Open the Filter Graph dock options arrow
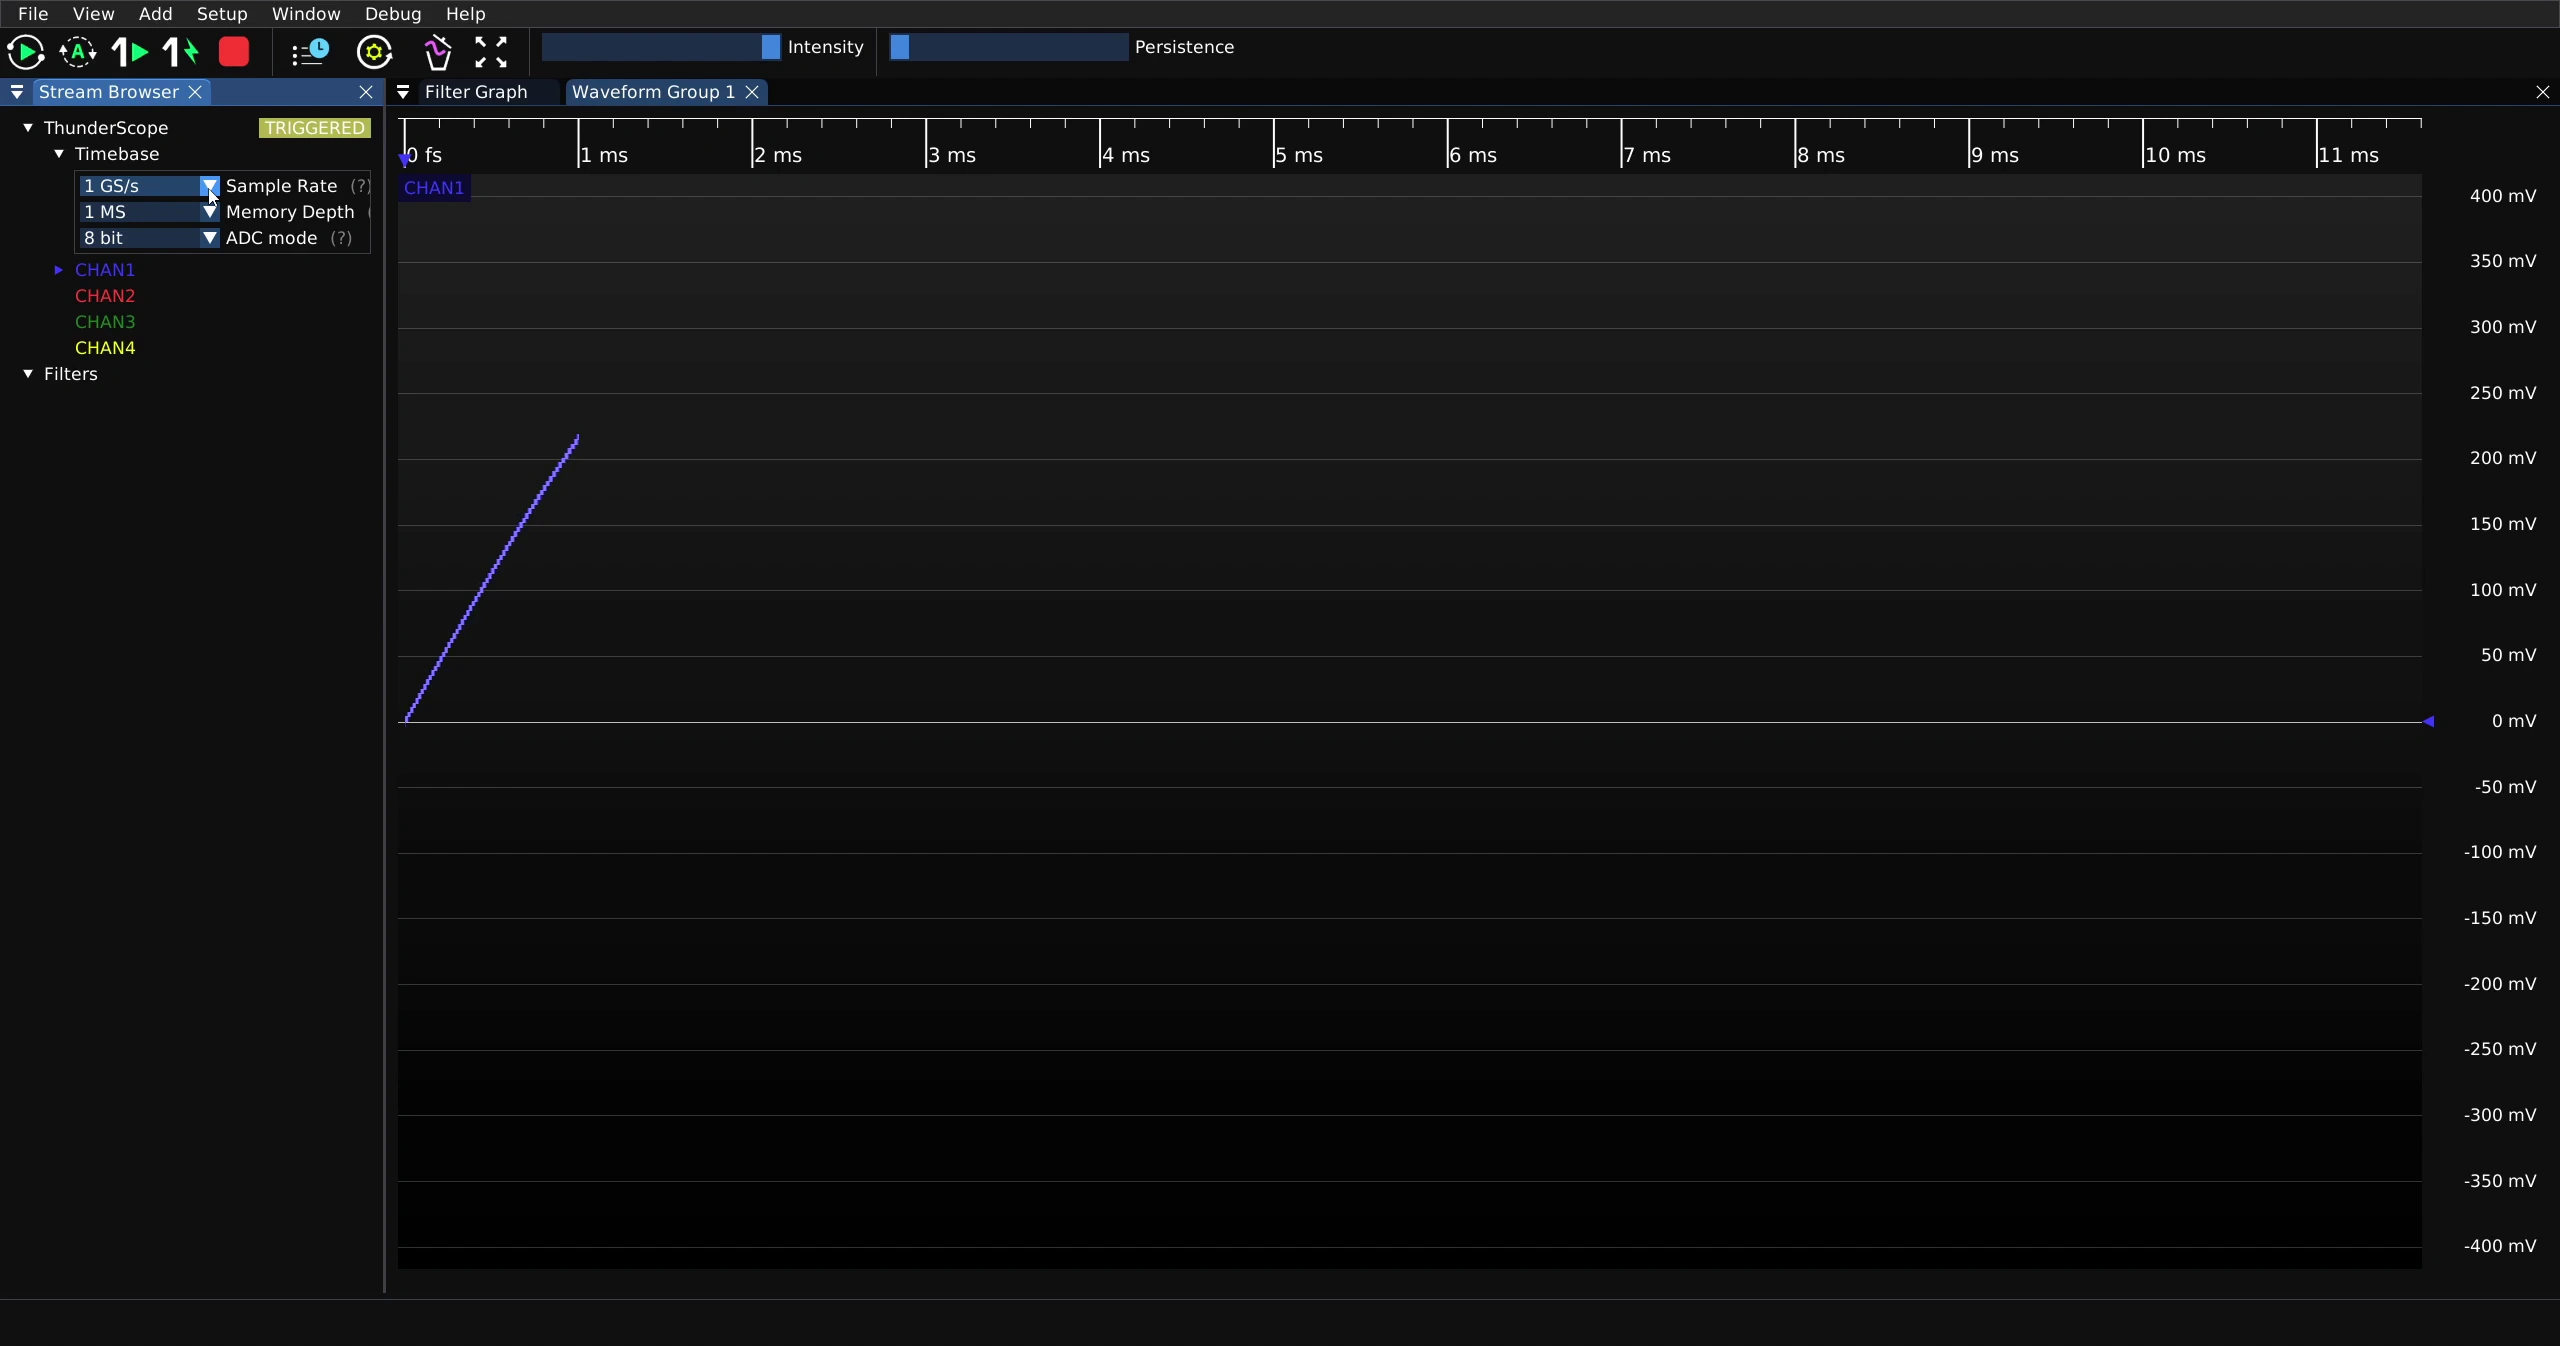The height and width of the screenshot is (1346, 2560). click(x=403, y=92)
